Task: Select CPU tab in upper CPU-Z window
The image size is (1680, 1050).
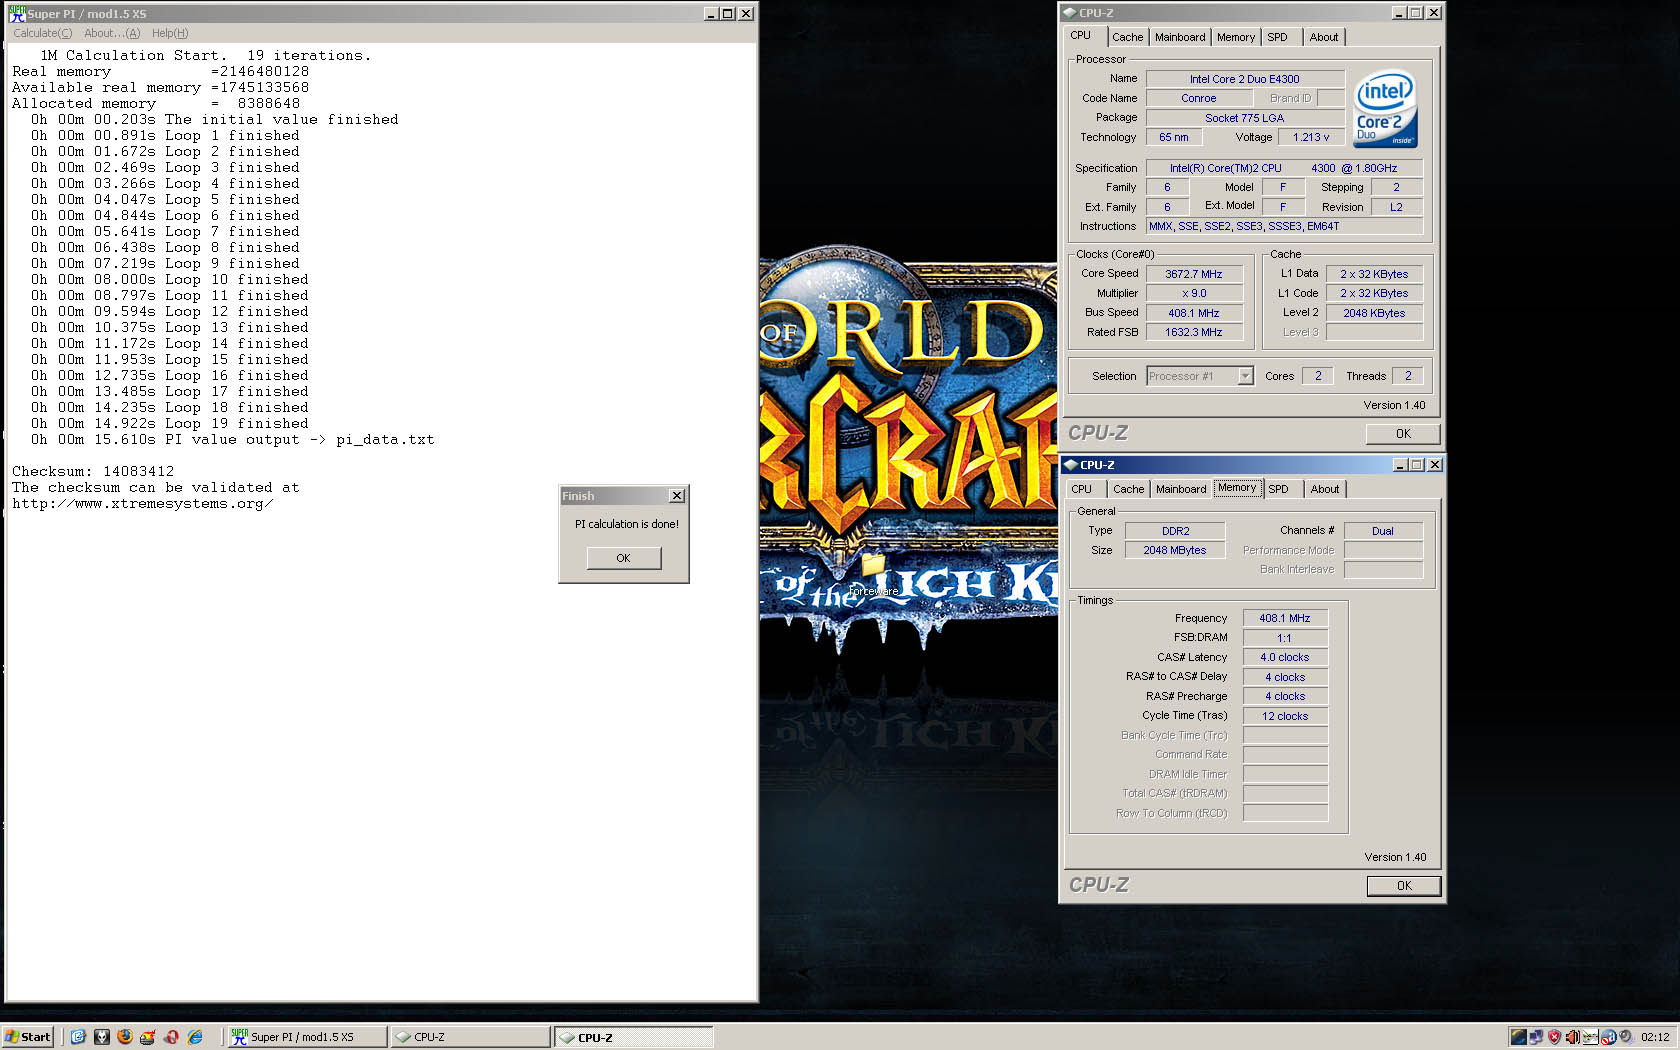Action: click(x=1081, y=36)
